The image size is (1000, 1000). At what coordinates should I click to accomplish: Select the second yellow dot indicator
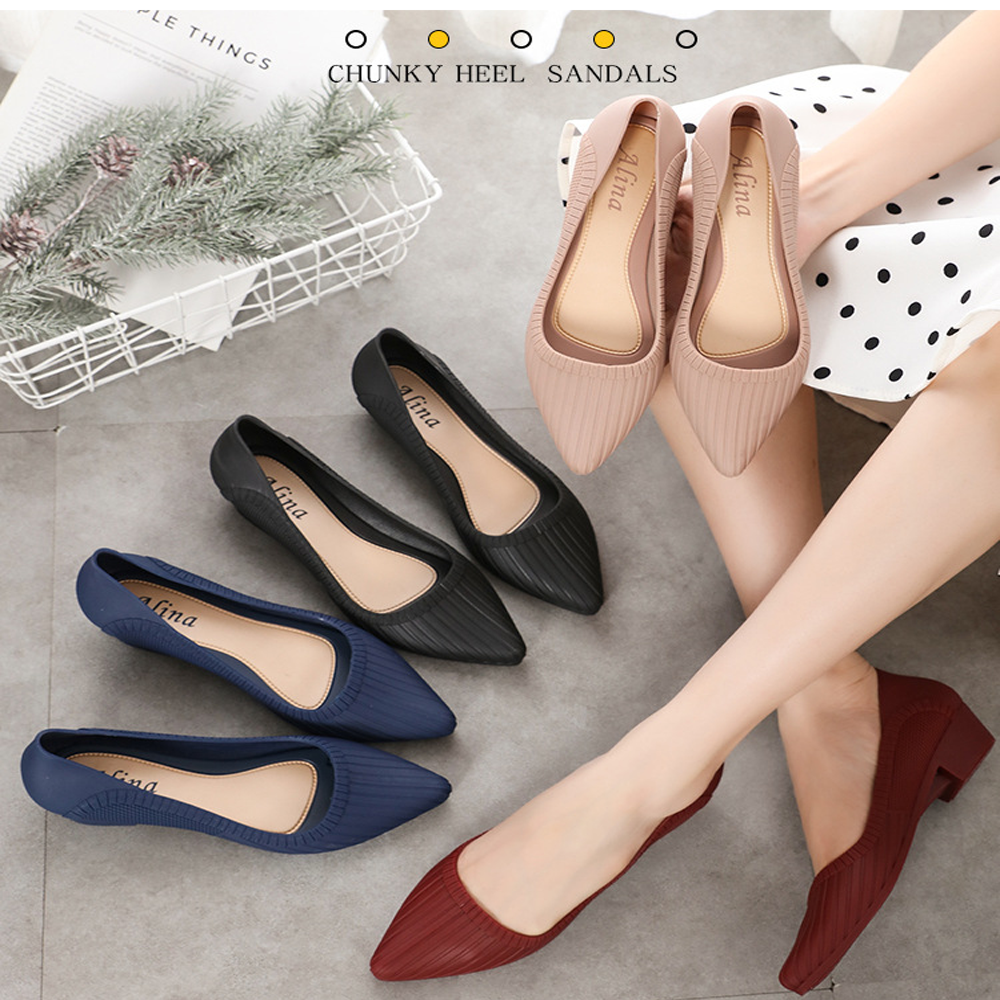point(438,39)
